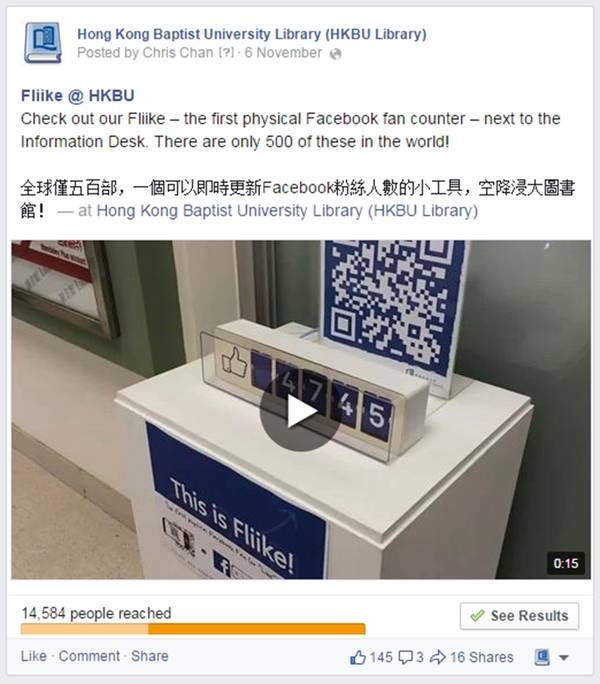
Task: Expand the post-as dropdown arrow
Action: [x=564, y=657]
